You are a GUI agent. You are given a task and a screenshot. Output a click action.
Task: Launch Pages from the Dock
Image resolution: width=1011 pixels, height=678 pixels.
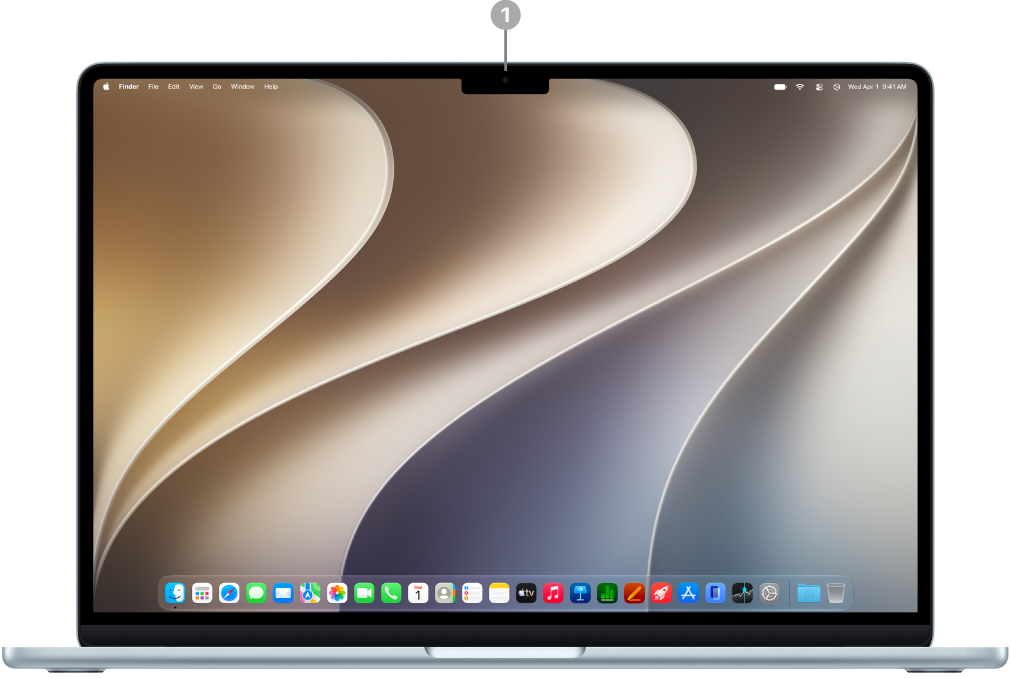(634, 592)
